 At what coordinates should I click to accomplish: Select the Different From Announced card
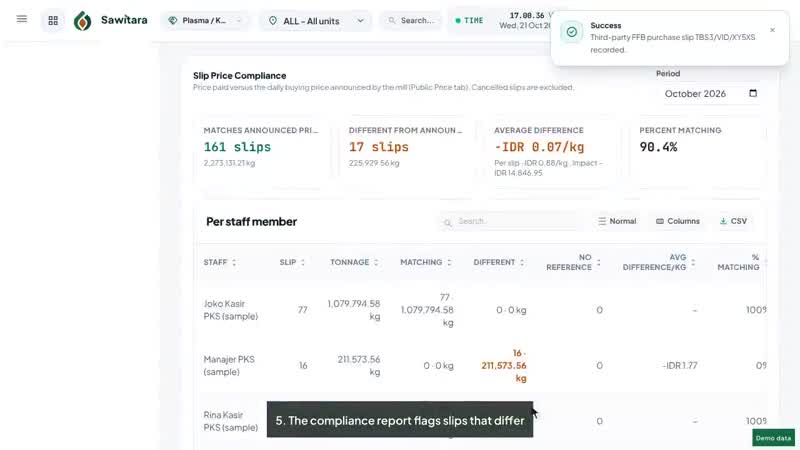pos(407,152)
